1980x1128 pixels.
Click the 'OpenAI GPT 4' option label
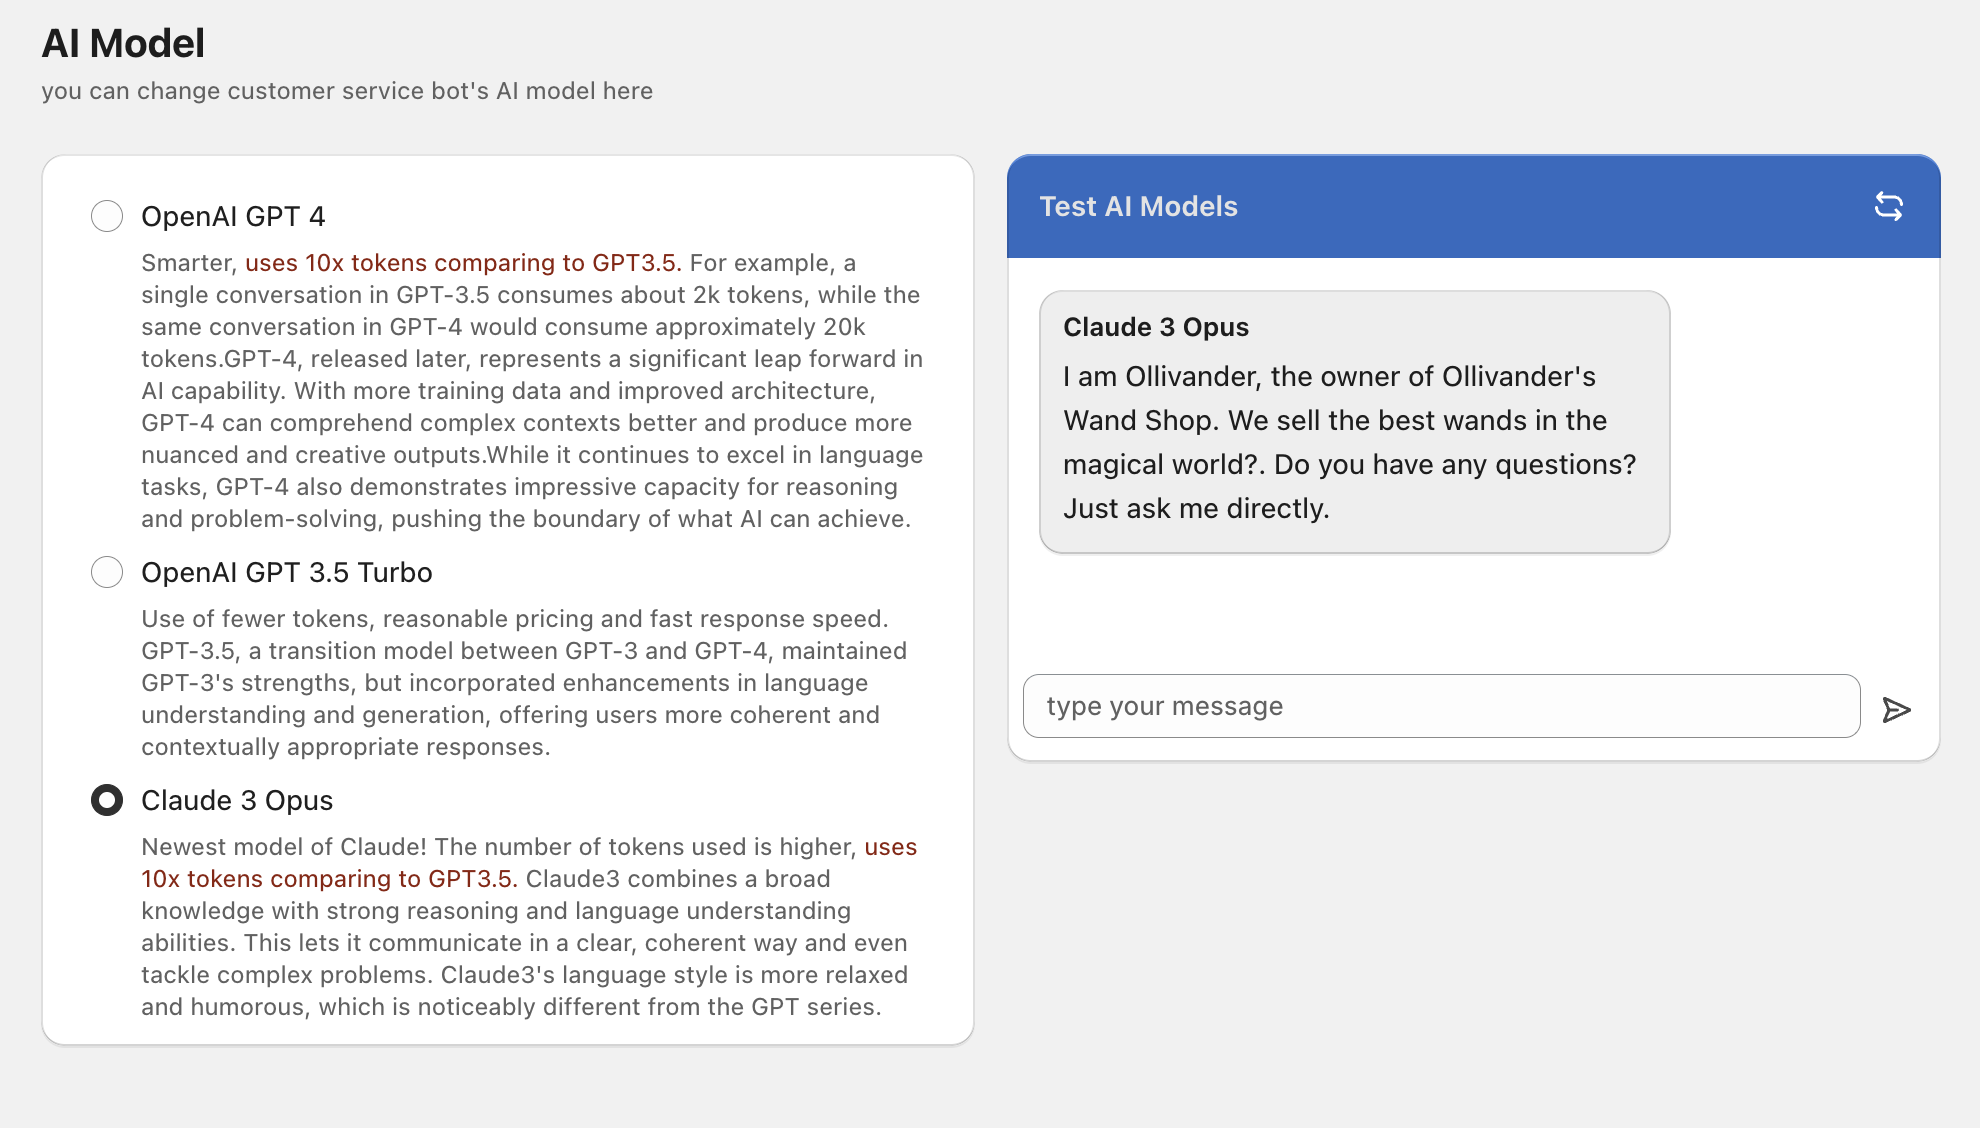click(x=233, y=216)
